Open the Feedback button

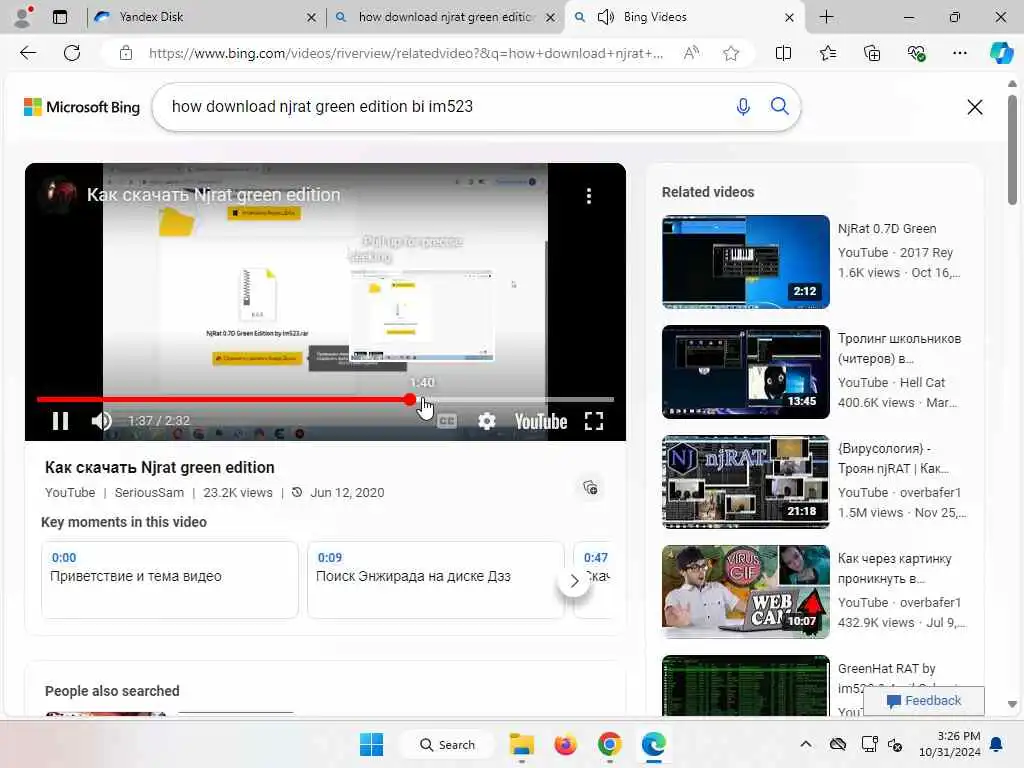(924, 701)
